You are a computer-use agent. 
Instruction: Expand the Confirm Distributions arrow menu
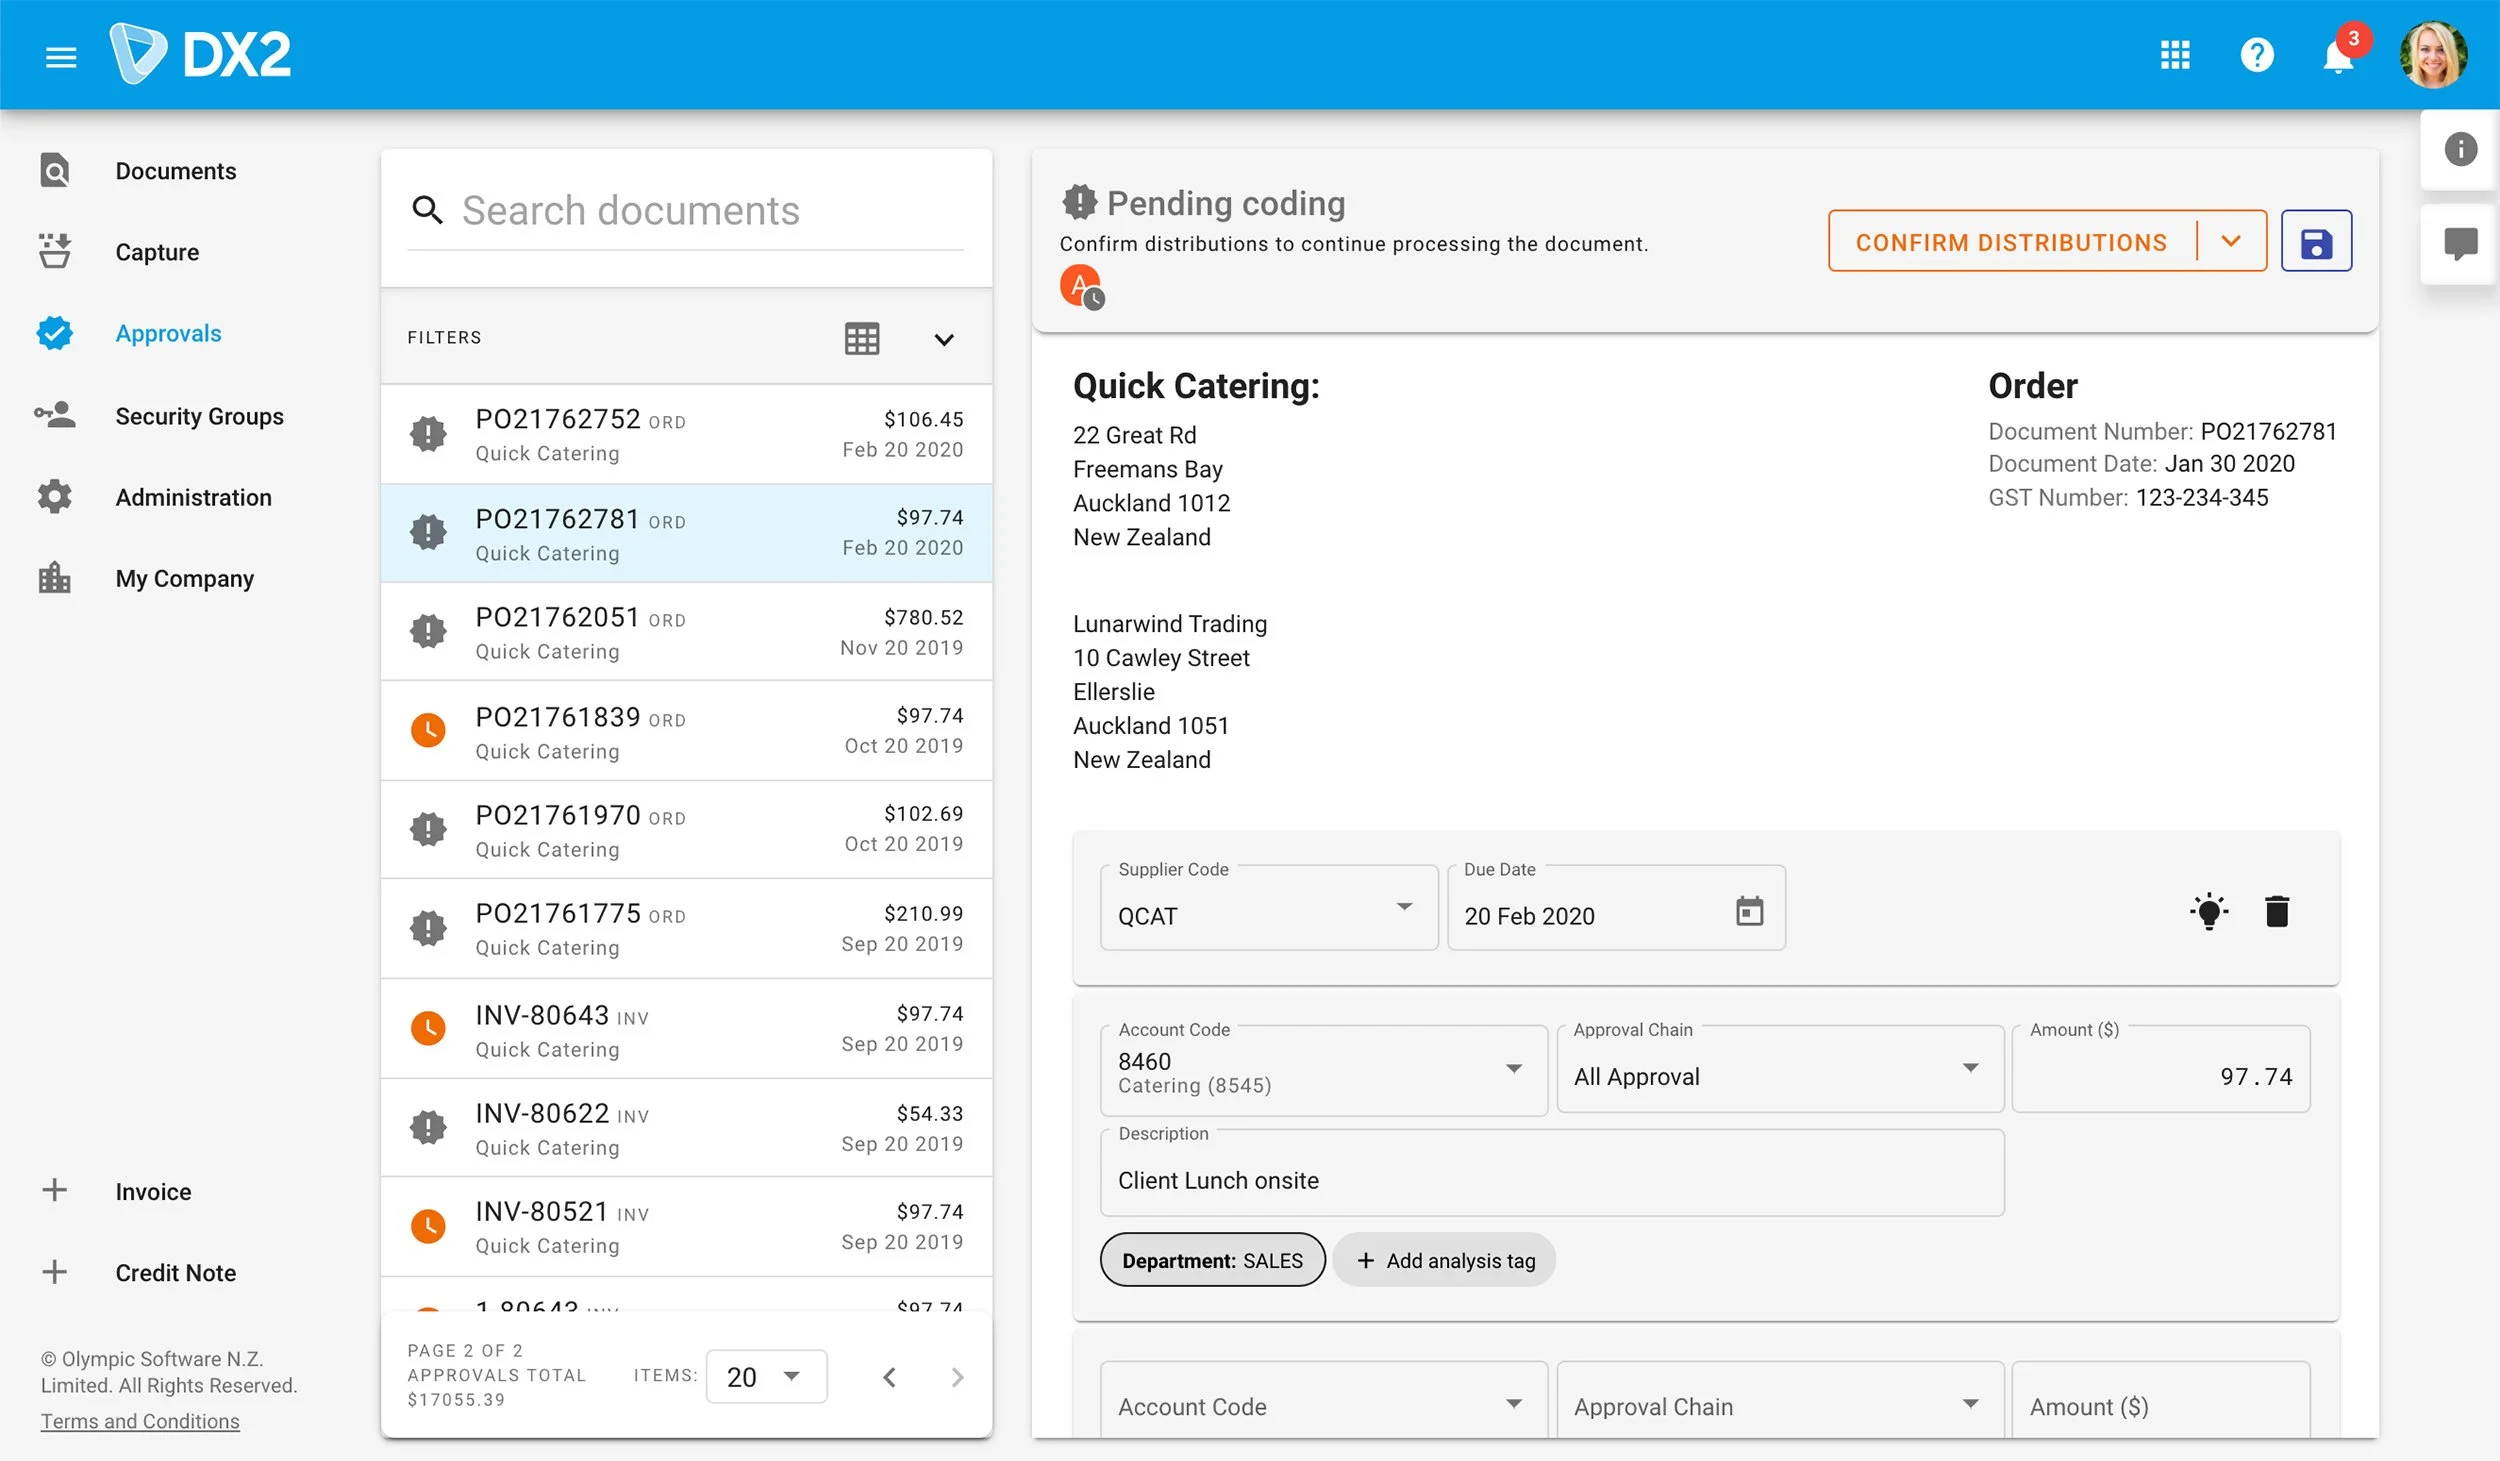click(2230, 242)
